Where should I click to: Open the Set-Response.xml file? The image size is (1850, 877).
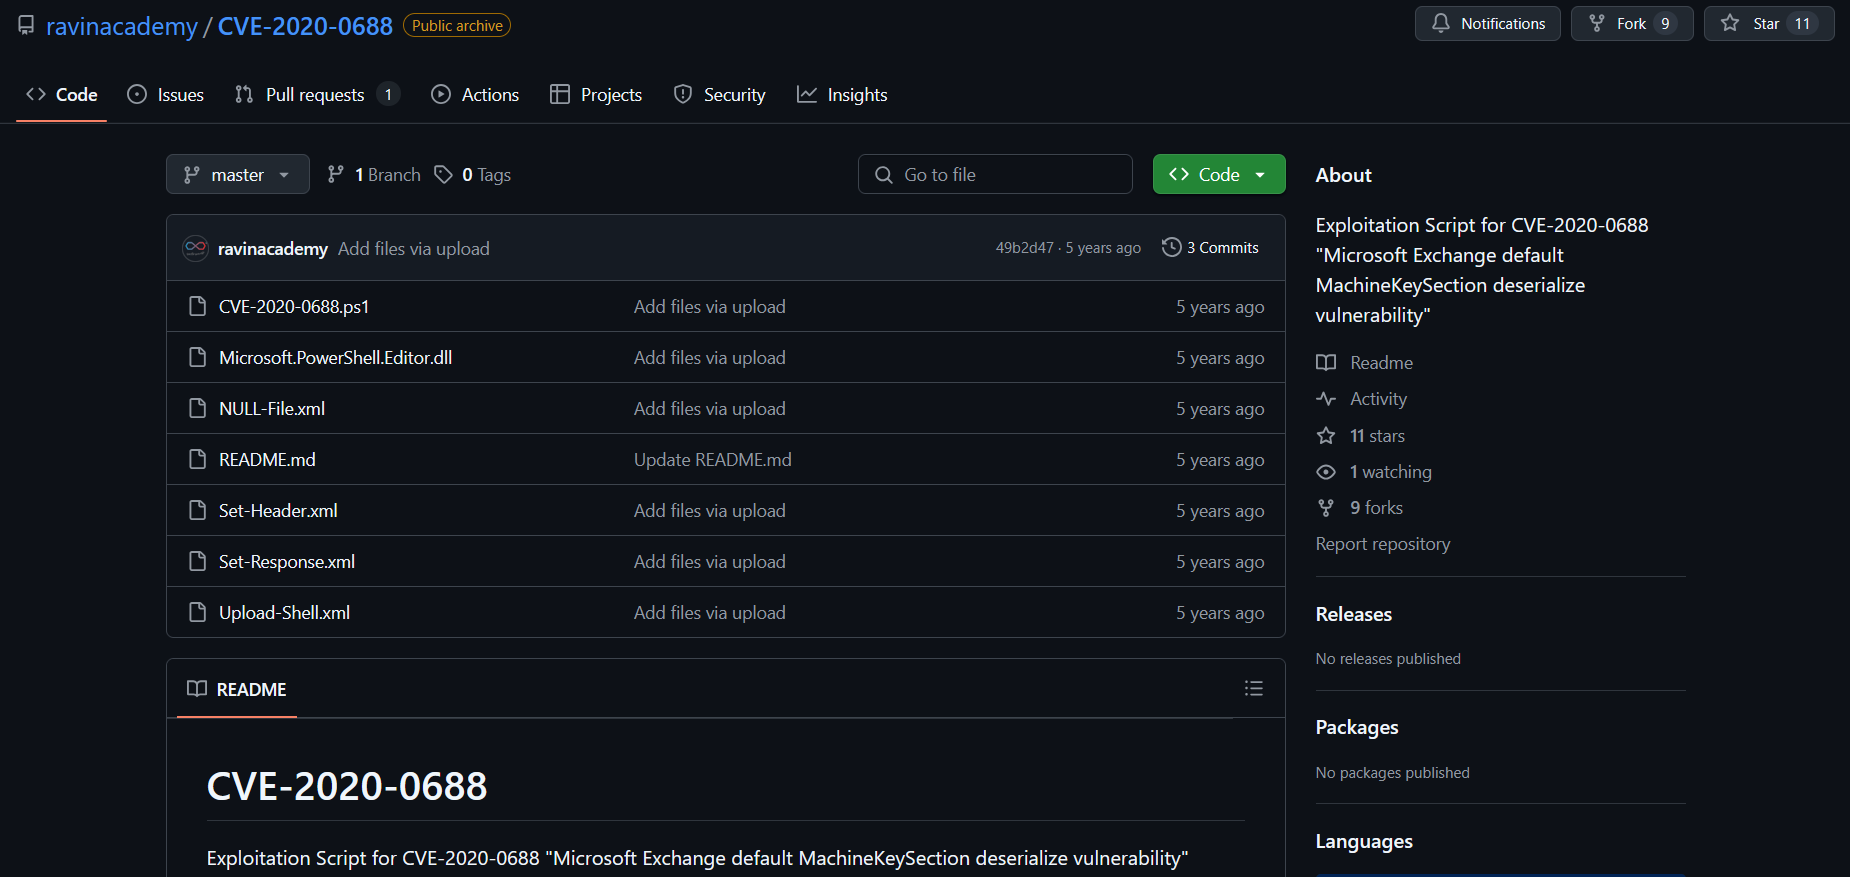point(287,562)
